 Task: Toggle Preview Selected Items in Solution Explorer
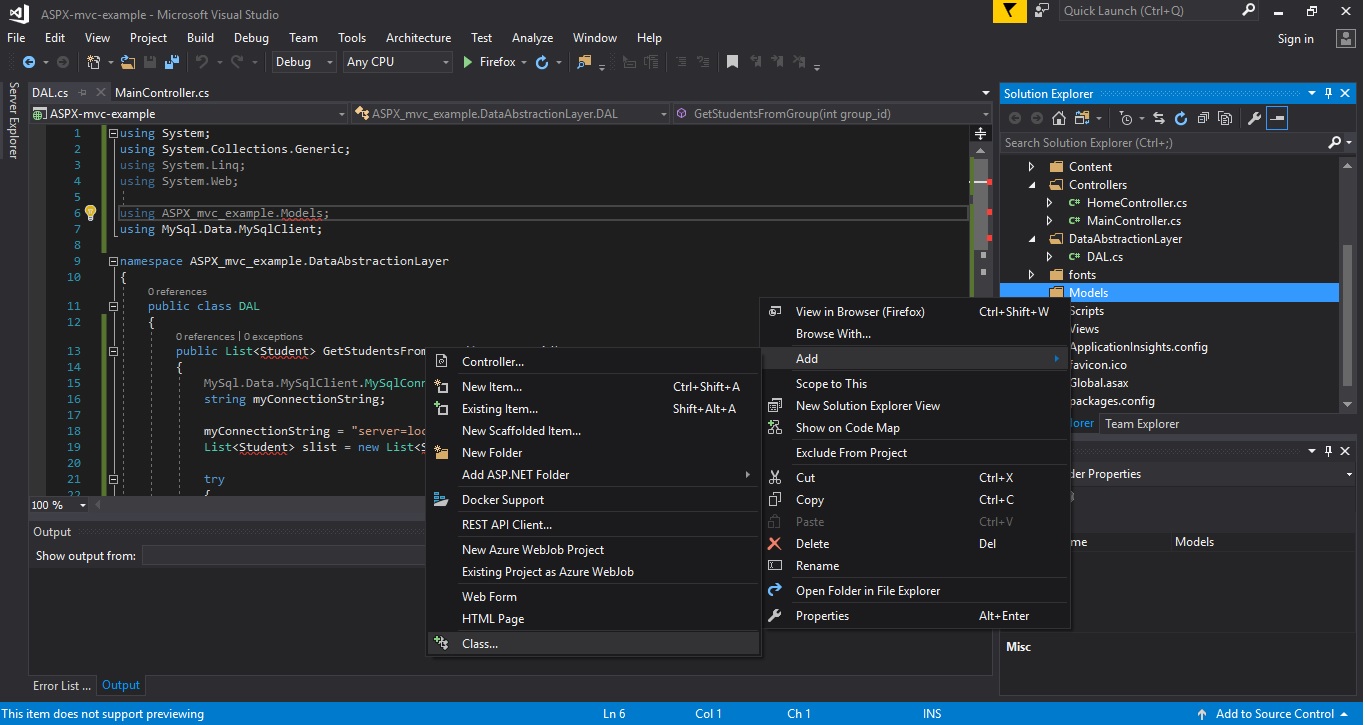1277,118
